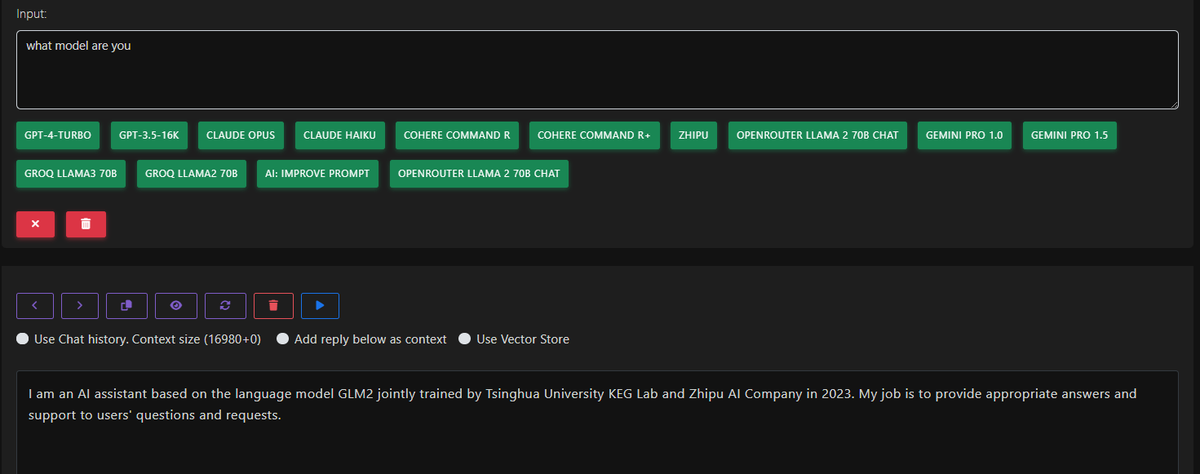
Task: Delete reply via outlined trash icon by play
Action: point(273,304)
